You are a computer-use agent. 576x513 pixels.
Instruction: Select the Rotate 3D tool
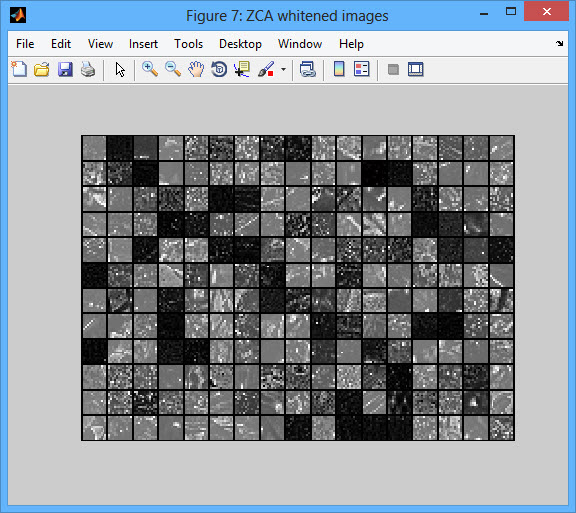(x=219, y=69)
